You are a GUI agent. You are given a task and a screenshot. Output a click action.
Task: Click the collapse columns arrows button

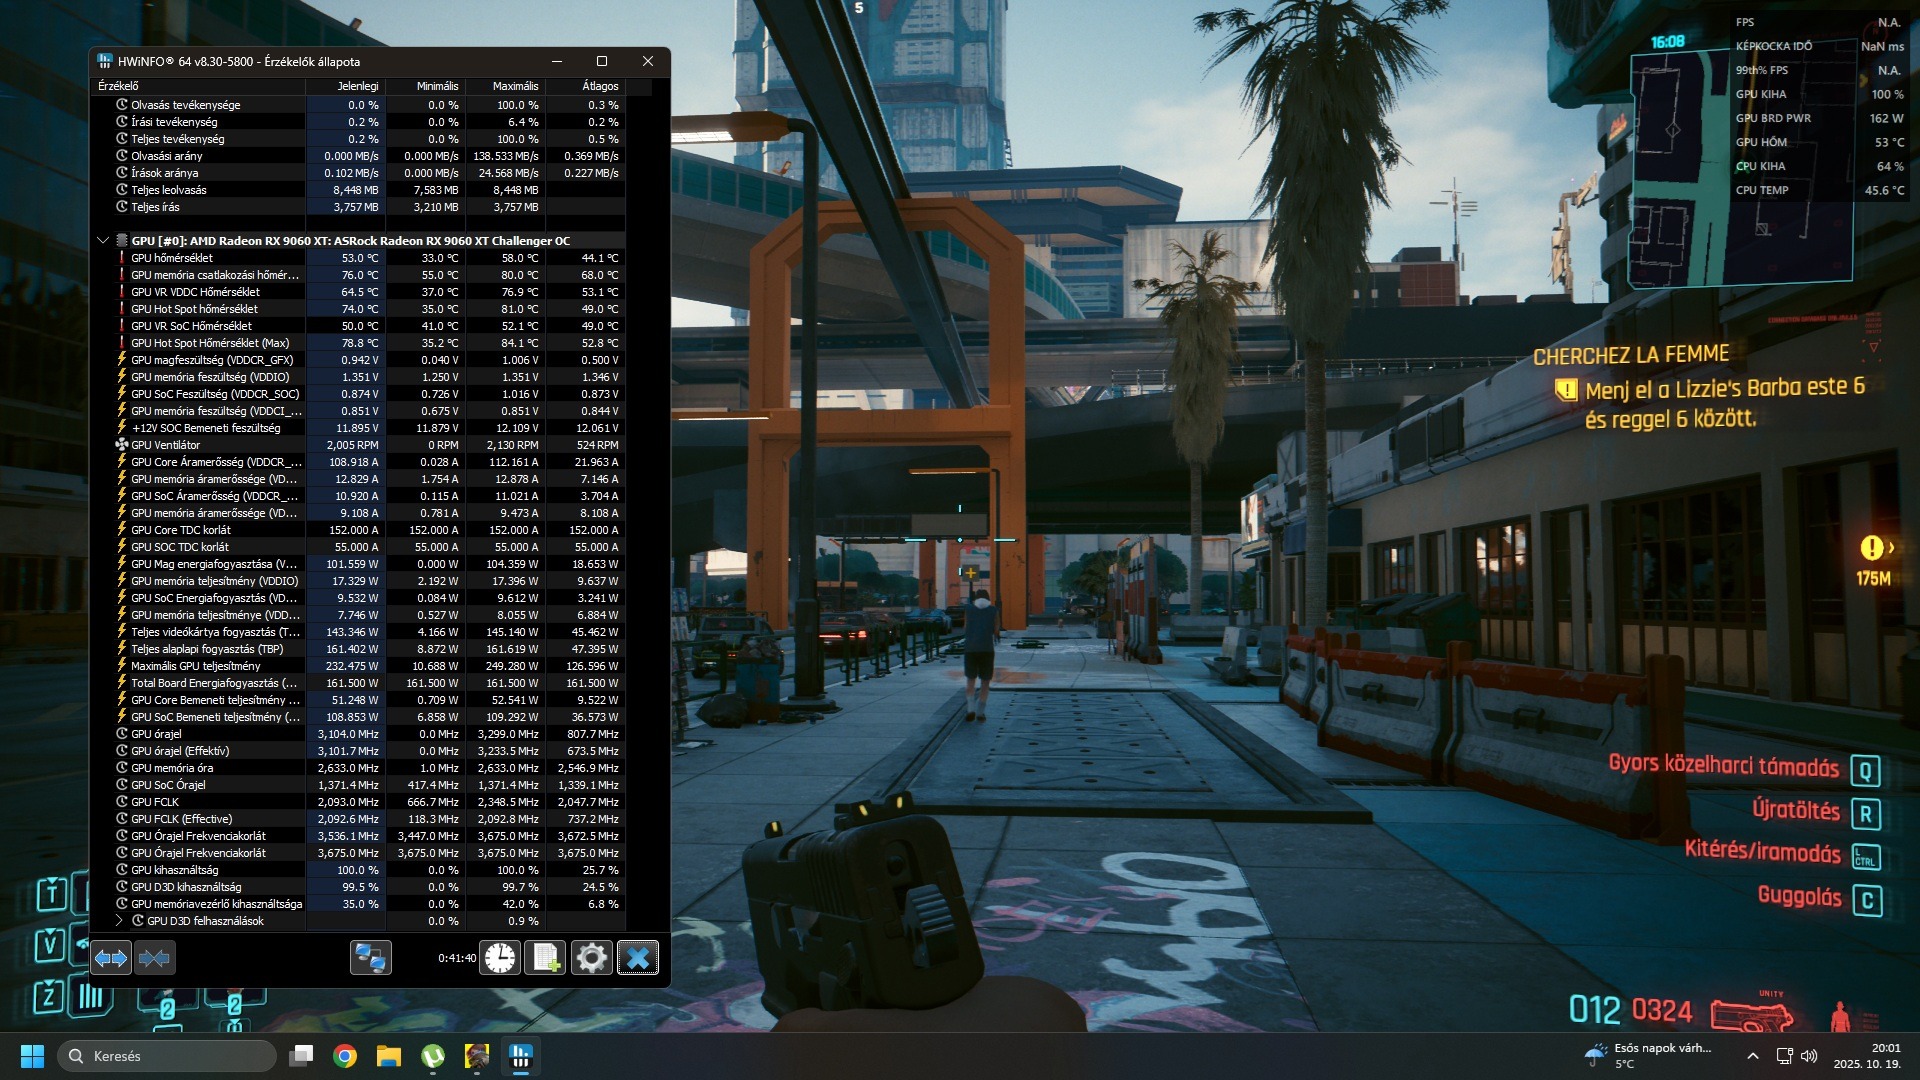coord(154,958)
